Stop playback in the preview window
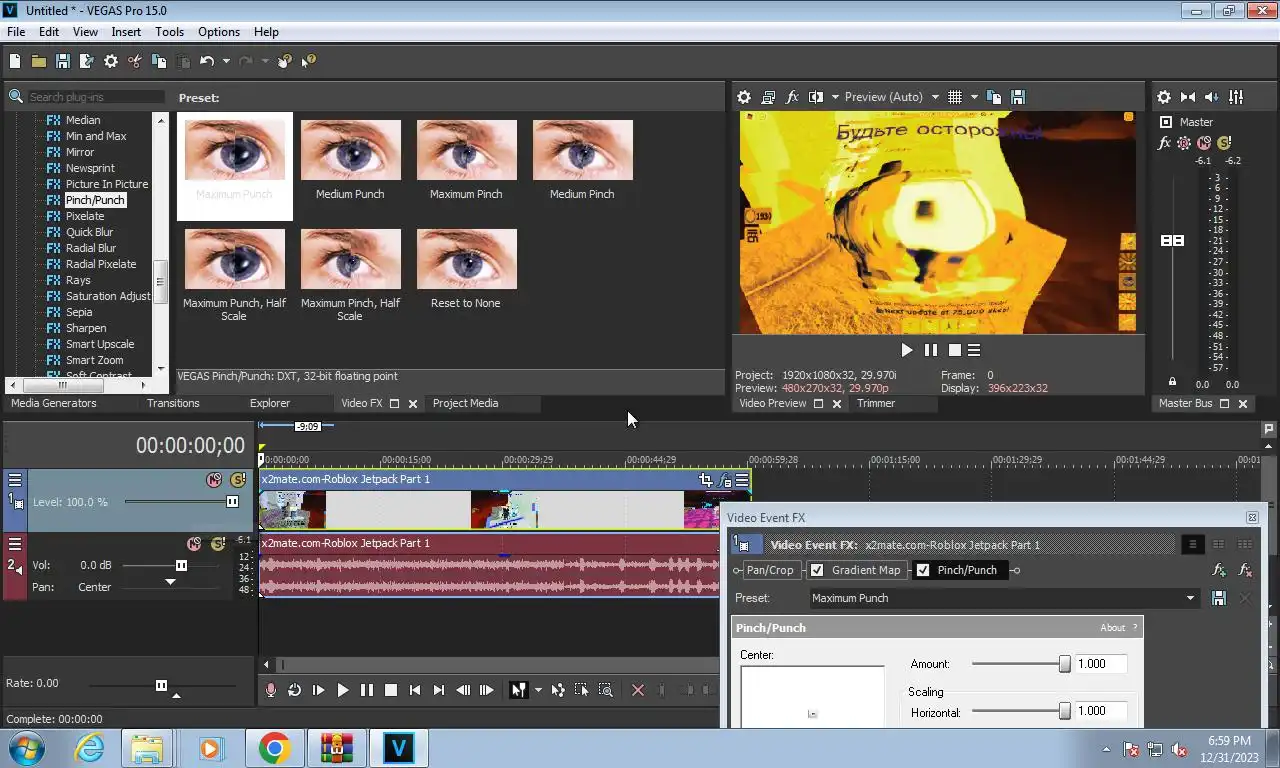The width and height of the screenshot is (1280, 768). tap(955, 350)
